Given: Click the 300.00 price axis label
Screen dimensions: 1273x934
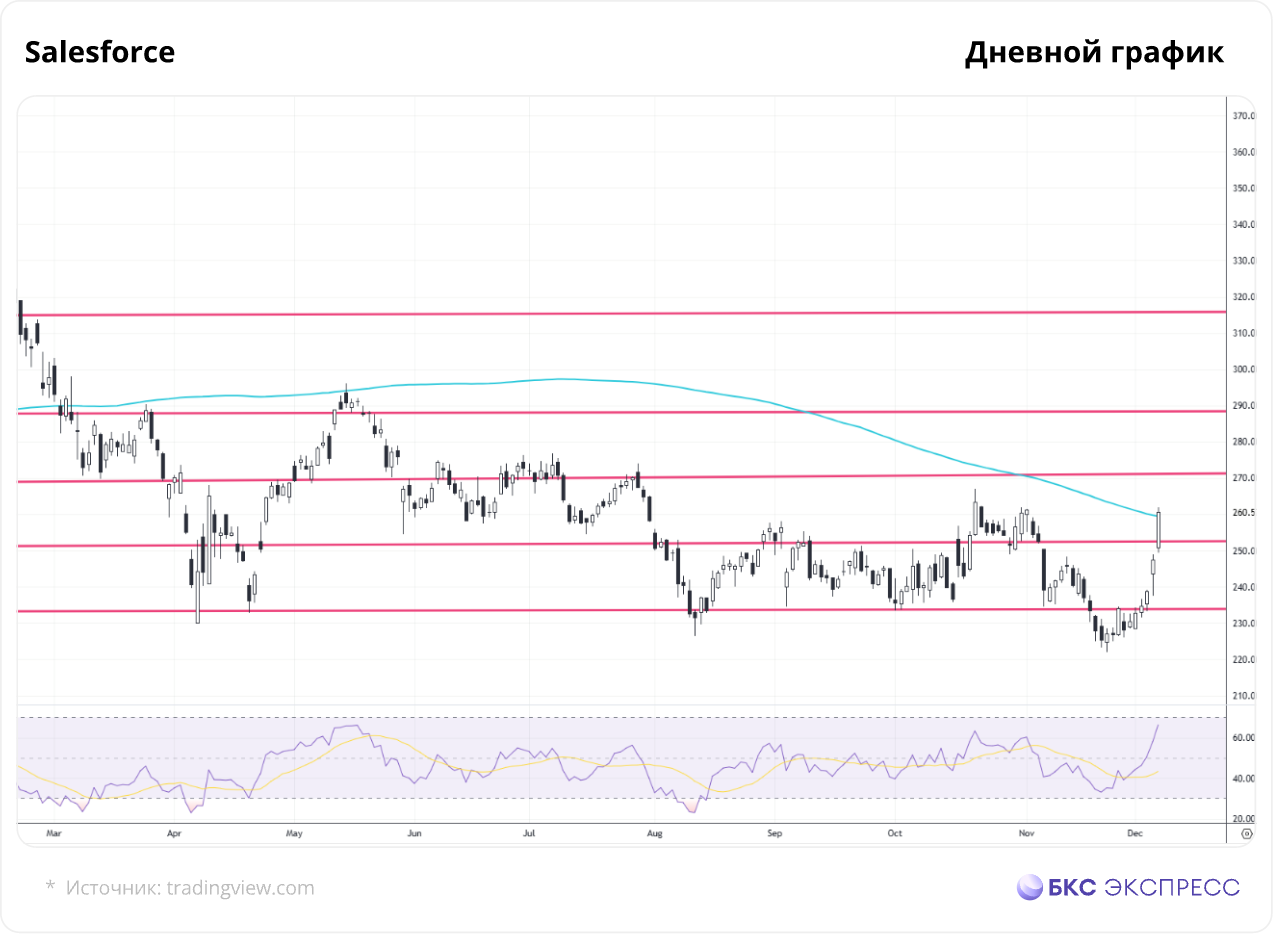Looking at the screenshot, I should click(1245, 370).
